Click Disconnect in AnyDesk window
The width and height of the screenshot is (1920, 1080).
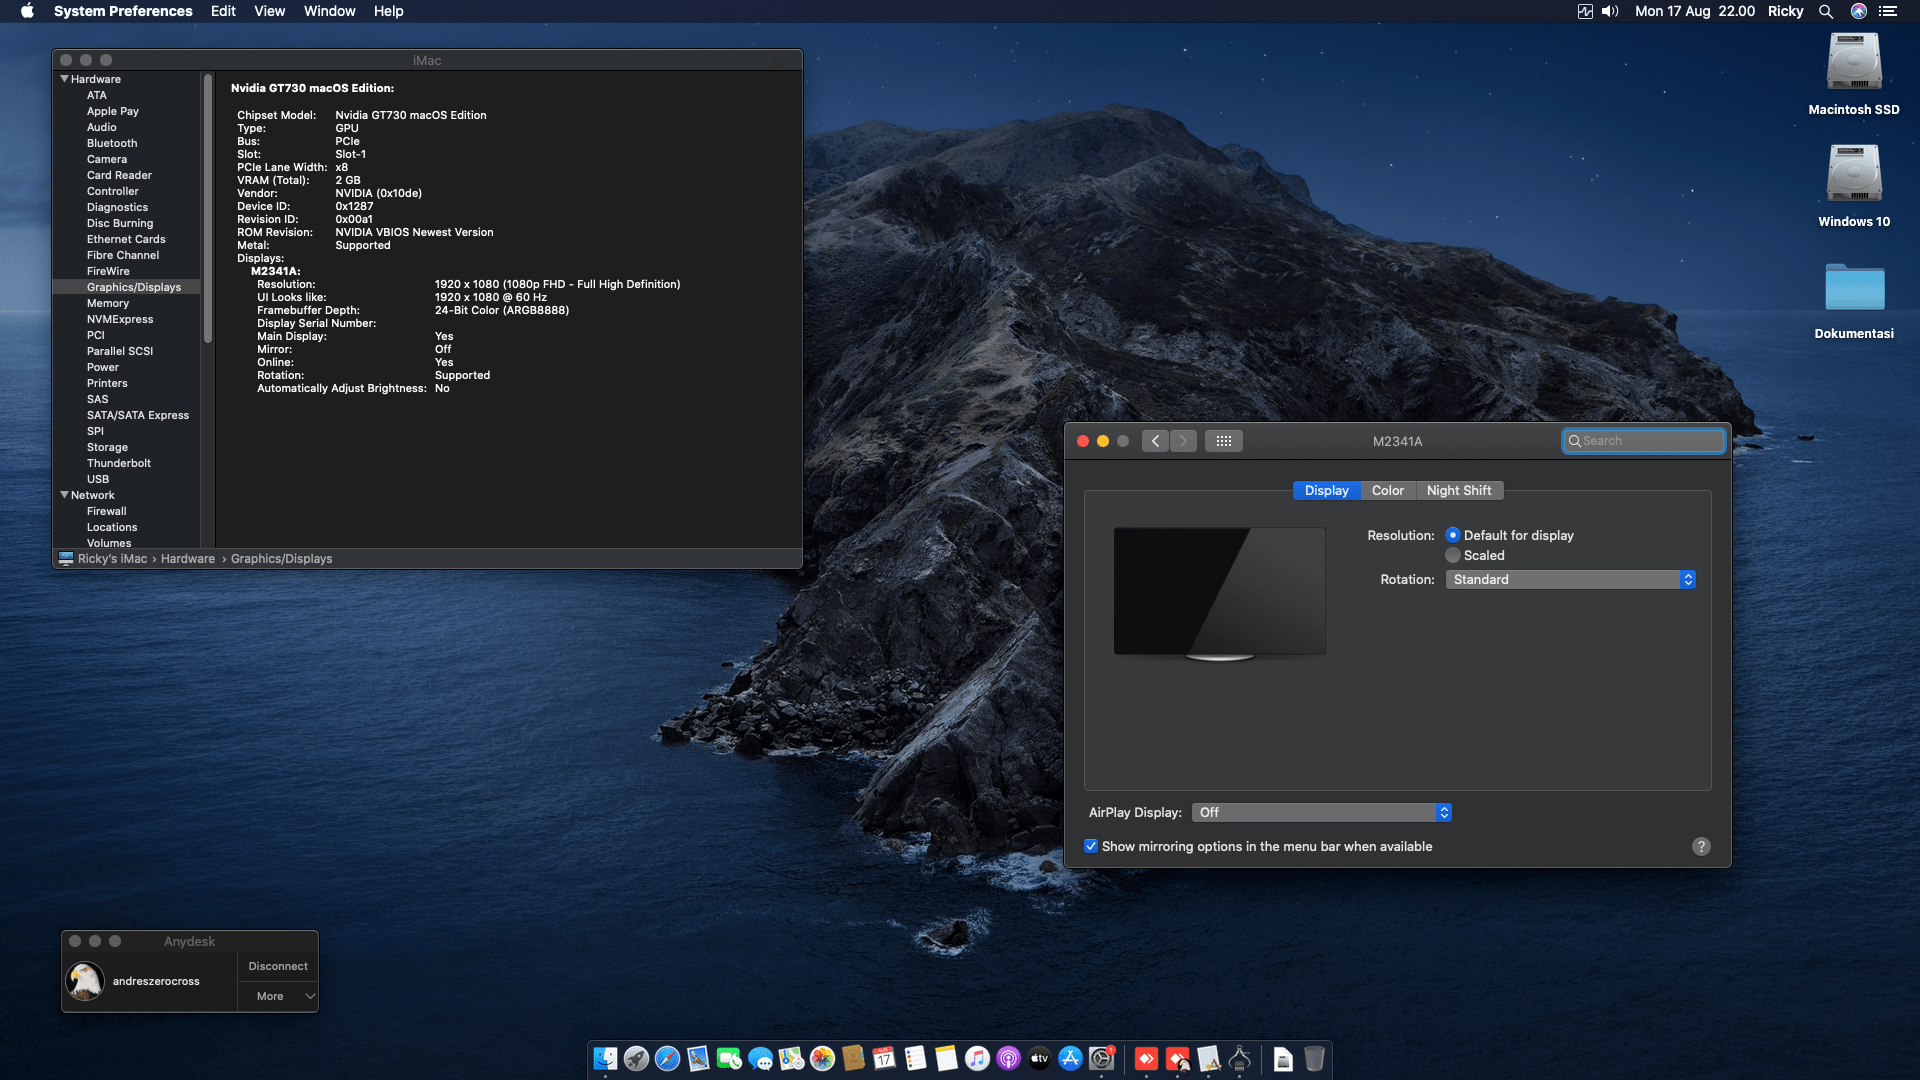click(x=278, y=966)
